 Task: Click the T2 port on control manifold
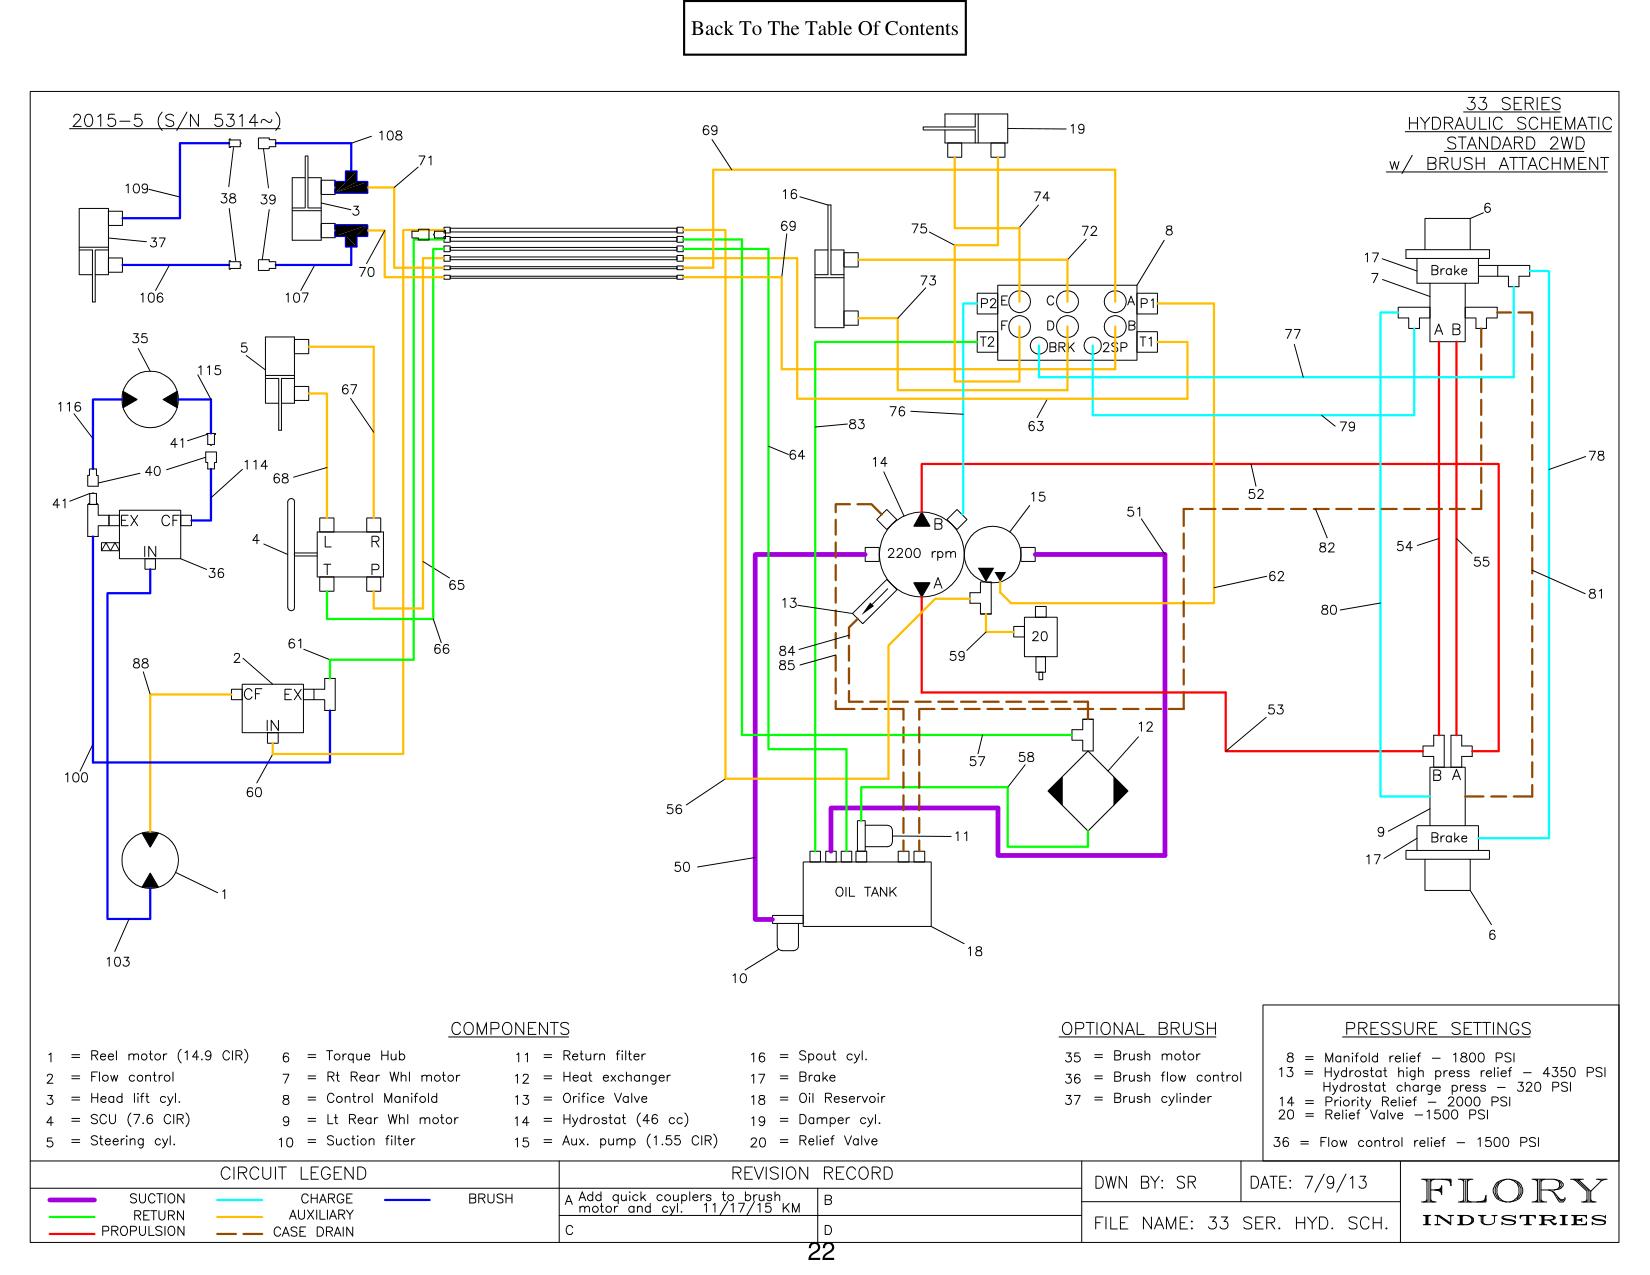[x=987, y=342]
